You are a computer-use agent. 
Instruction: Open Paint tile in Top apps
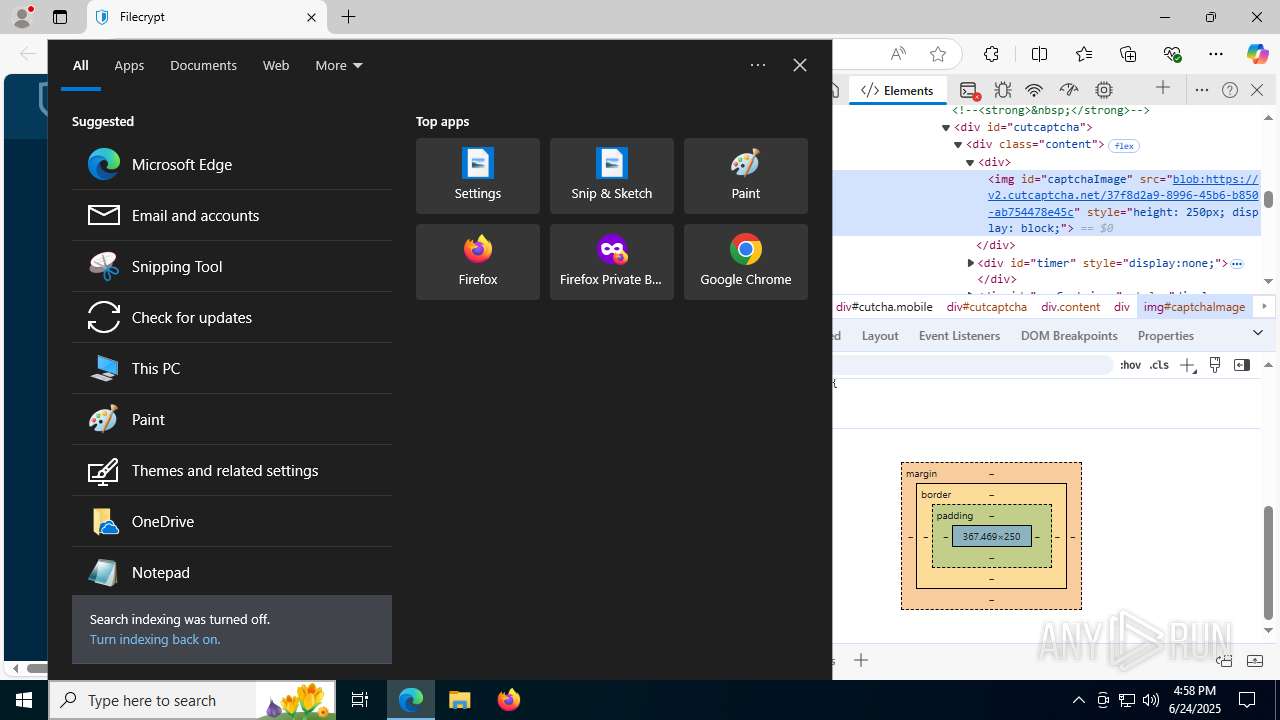pyautogui.click(x=746, y=176)
